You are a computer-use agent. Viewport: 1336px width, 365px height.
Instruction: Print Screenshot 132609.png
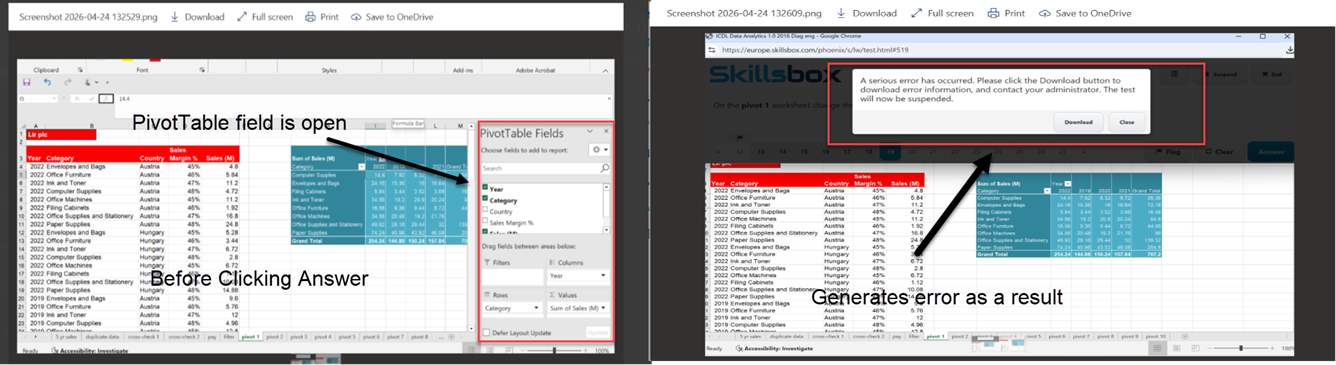click(1006, 13)
